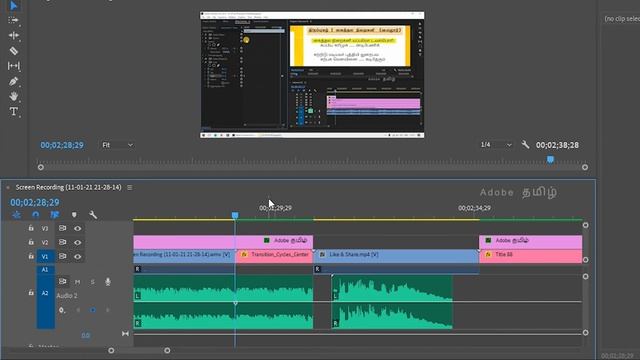640x360 pixels.
Task: Click timeline playhead marker on ruler
Action: tap(235, 215)
